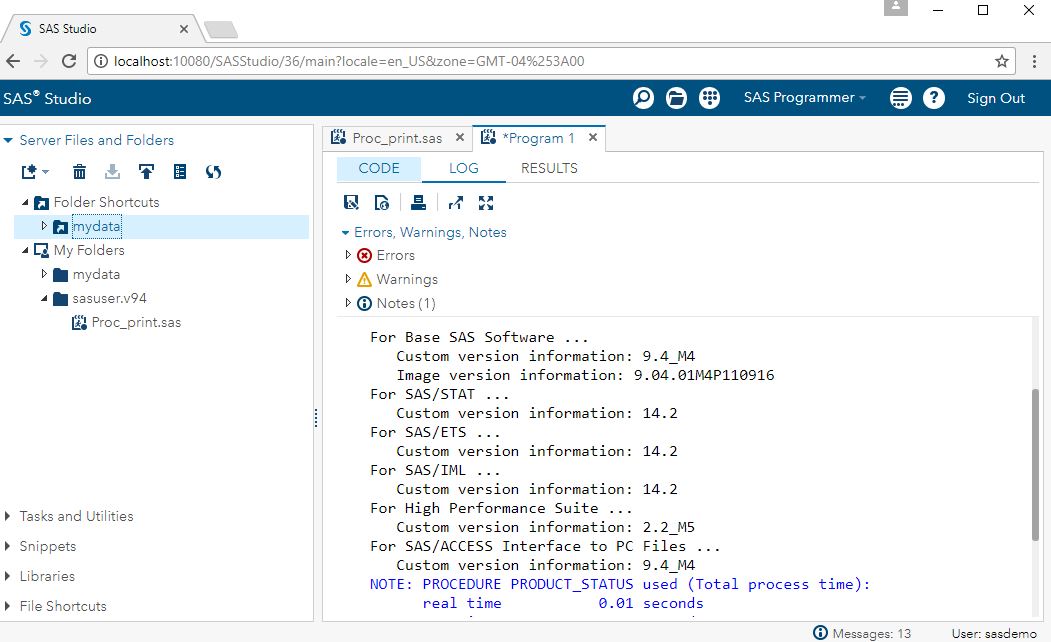1051x642 pixels.
Task: Open the Chrome three-dot menu
Action: click(x=1034, y=61)
